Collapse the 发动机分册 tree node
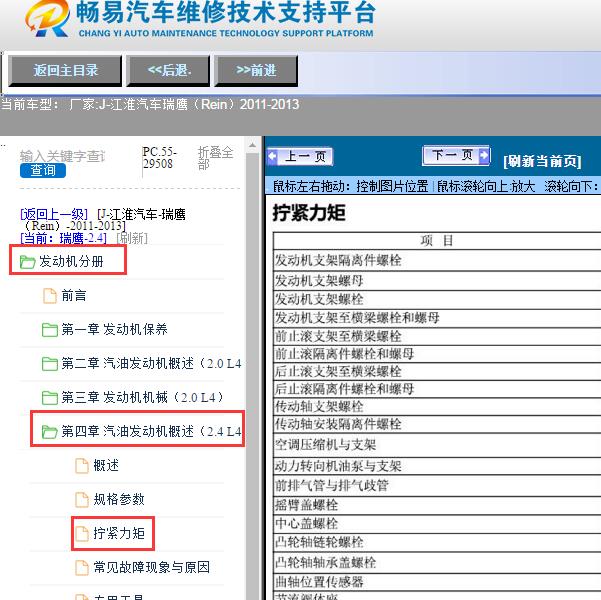 (71, 262)
